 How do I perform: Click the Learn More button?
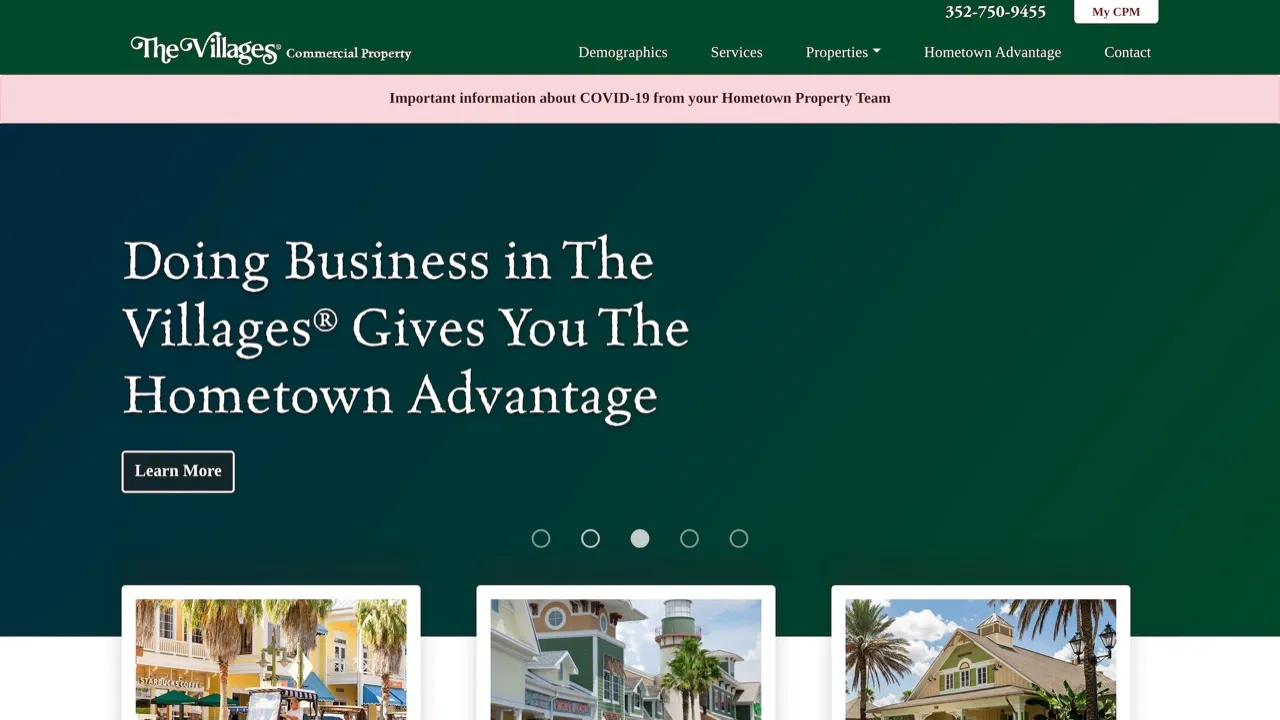178,471
